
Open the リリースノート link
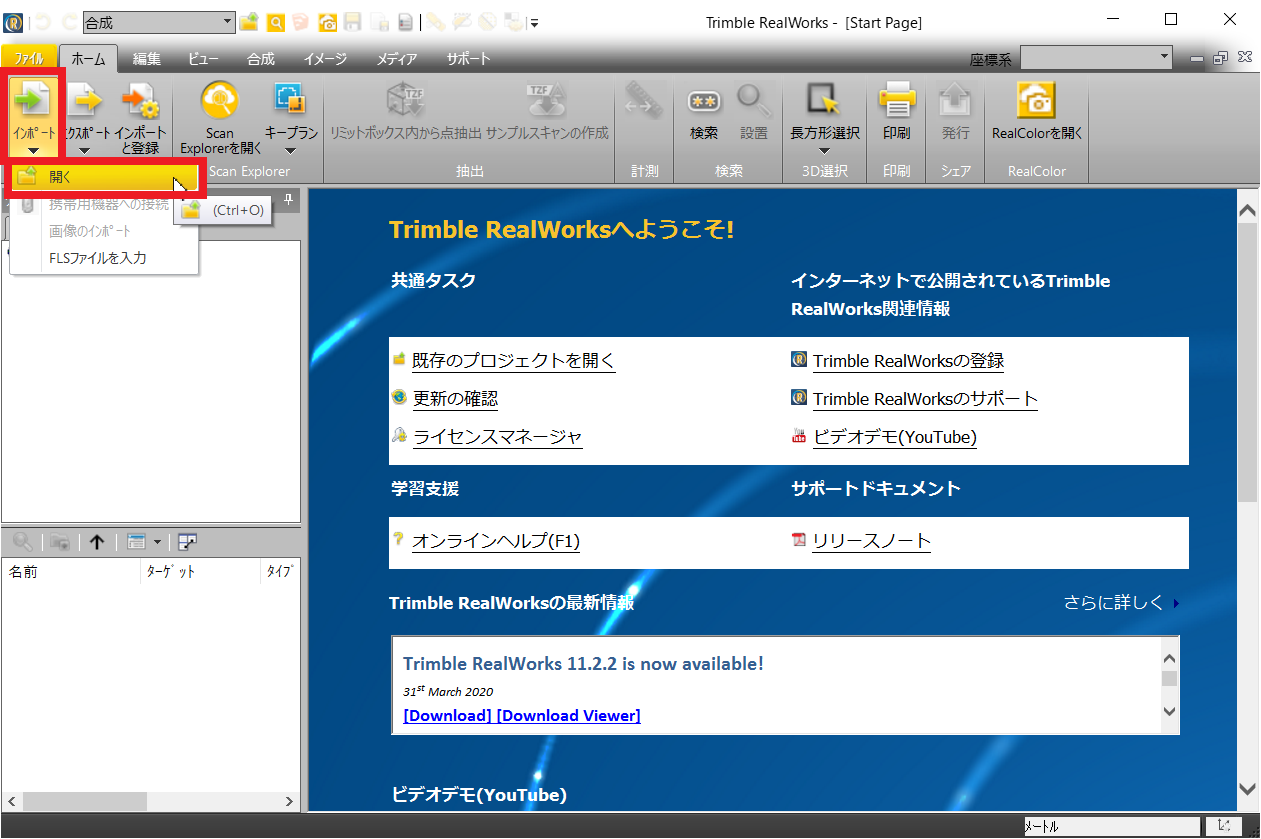(871, 541)
